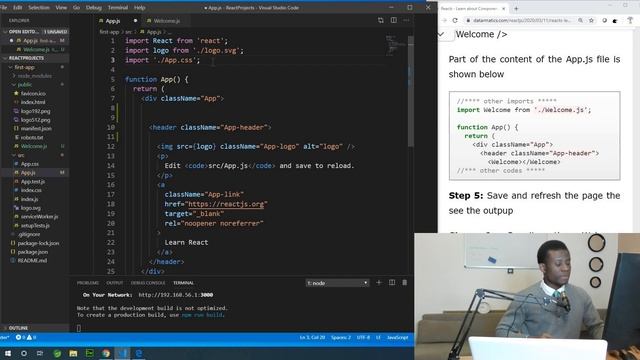
Task: Open index.html in the explorer
Action: 33,102
